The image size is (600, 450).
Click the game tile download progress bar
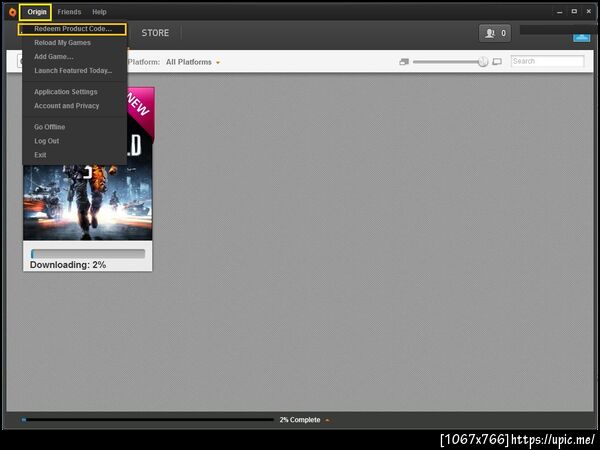coord(88,254)
